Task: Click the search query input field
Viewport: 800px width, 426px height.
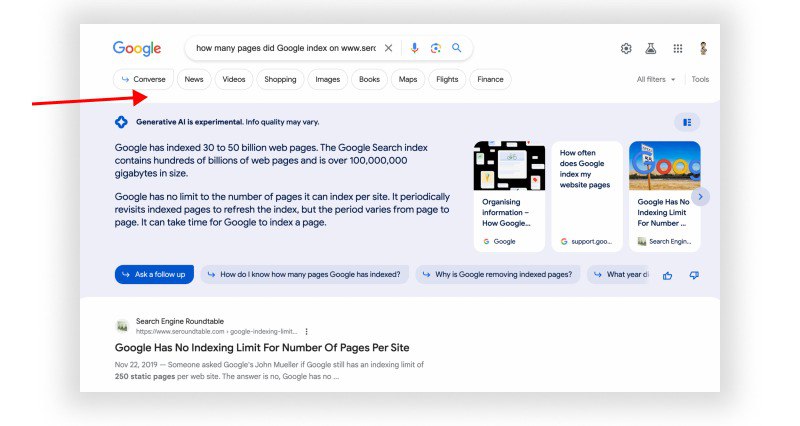Action: click(286, 48)
